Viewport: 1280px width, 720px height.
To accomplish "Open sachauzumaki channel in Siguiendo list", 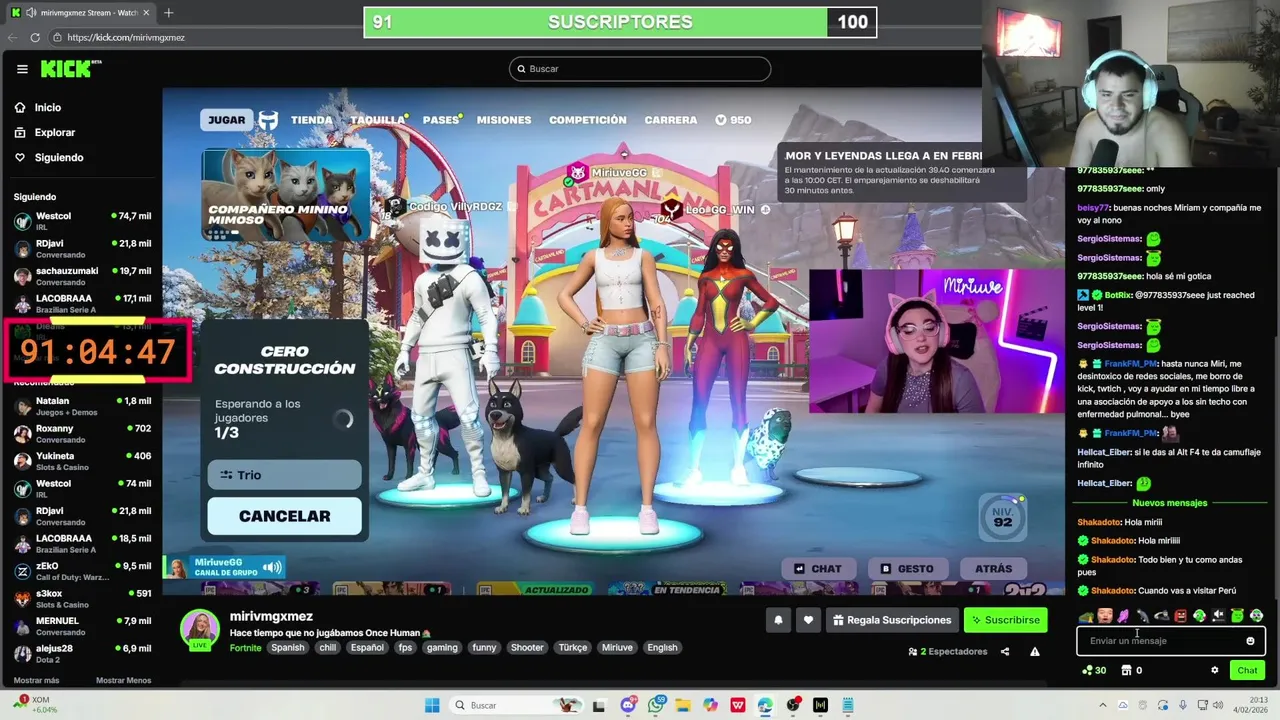I will pyautogui.click(x=82, y=276).
